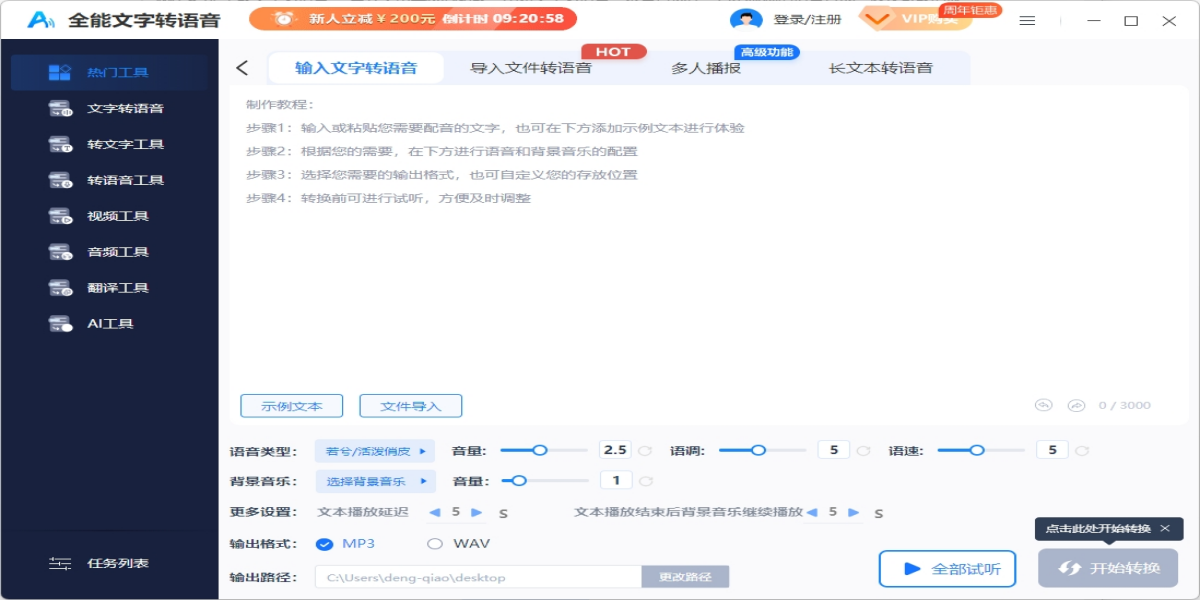This screenshot has width=1200, height=600.
Task: Open the 热门工具 sidebar section
Action: pyautogui.click(x=109, y=72)
